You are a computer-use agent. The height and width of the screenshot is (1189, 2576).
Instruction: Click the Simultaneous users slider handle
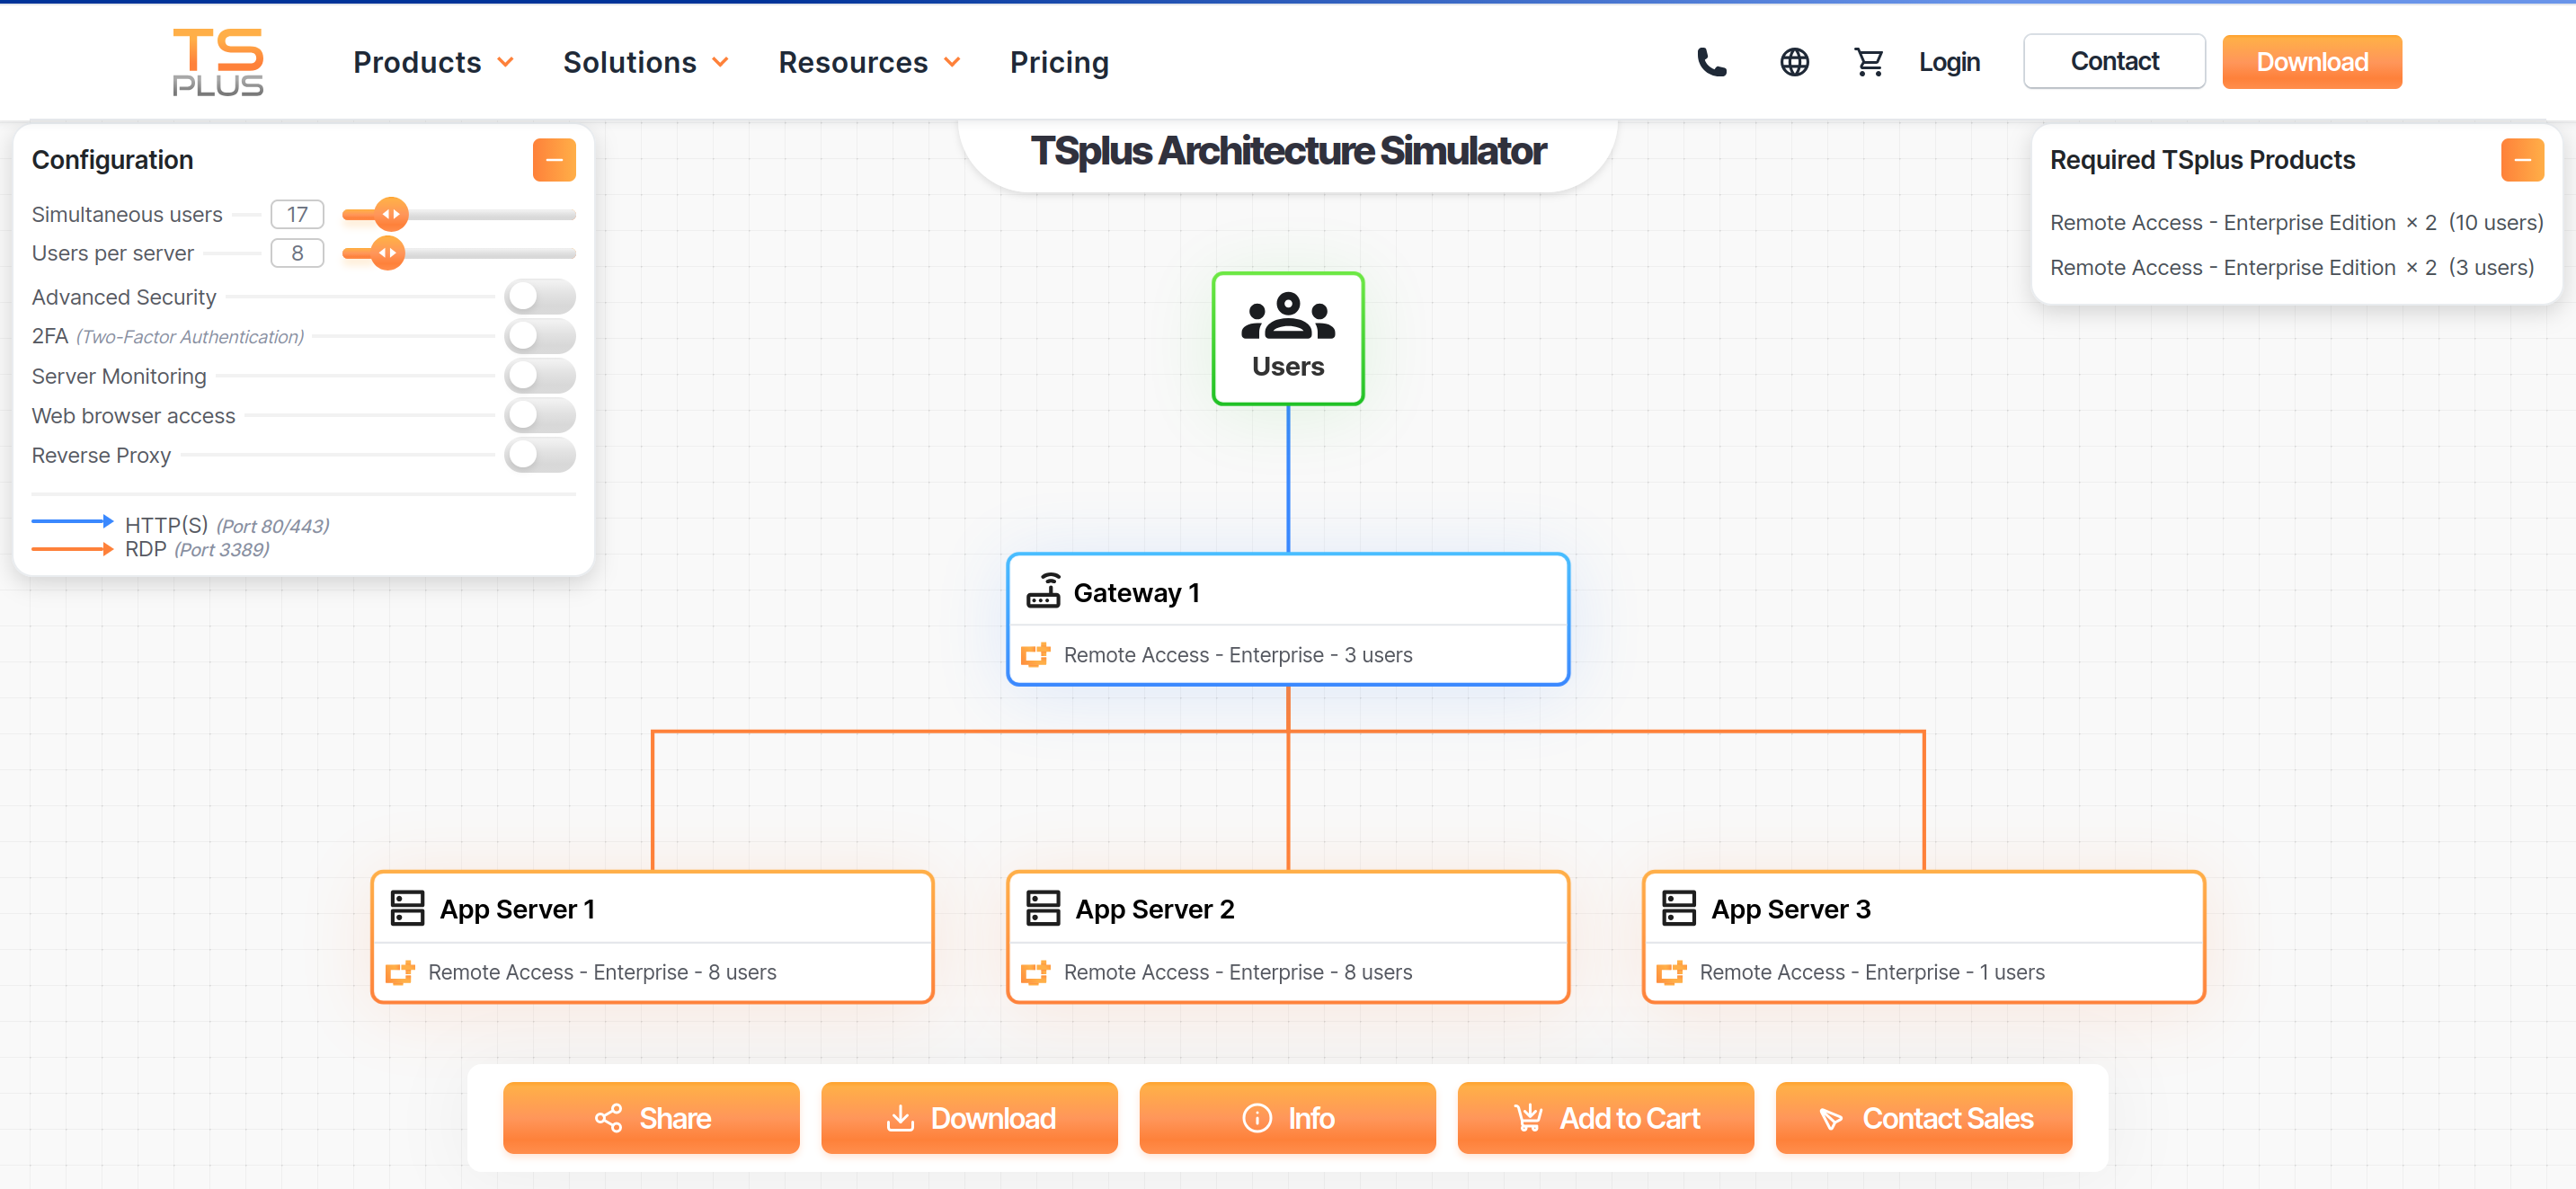tap(391, 214)
